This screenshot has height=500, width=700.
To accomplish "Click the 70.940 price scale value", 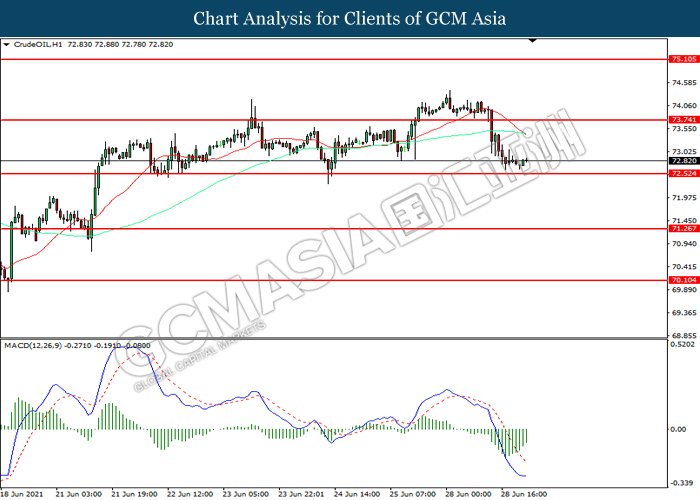I will point(684,244).
